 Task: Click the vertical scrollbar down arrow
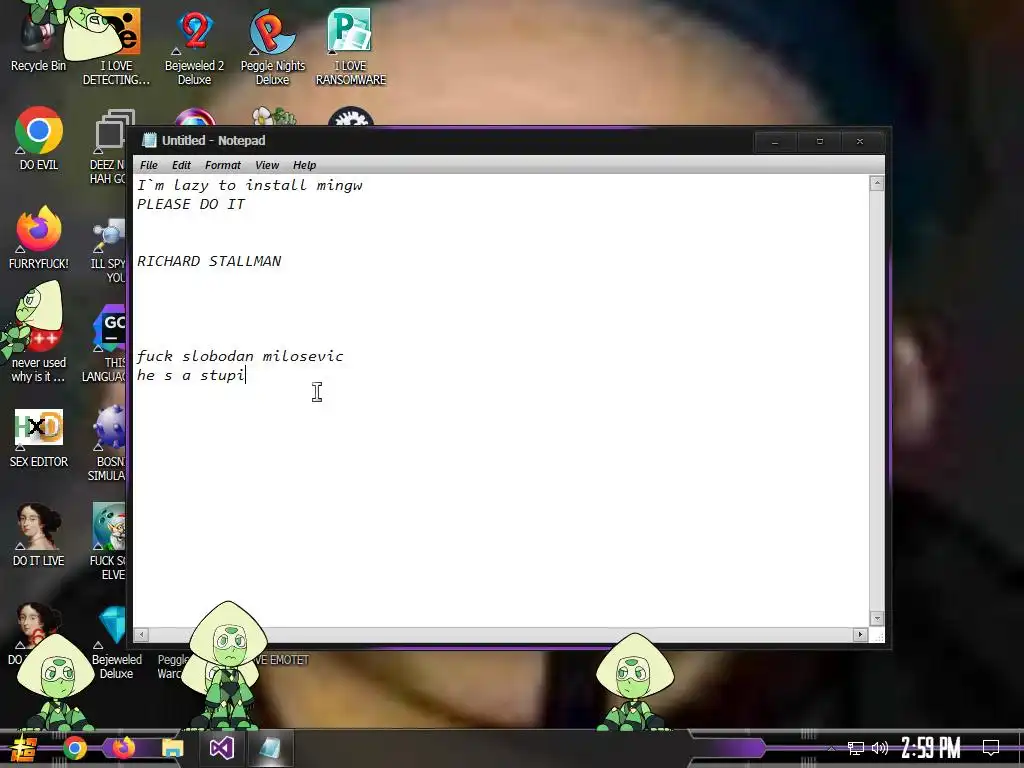pyautogui.click(x=877, y=618)
